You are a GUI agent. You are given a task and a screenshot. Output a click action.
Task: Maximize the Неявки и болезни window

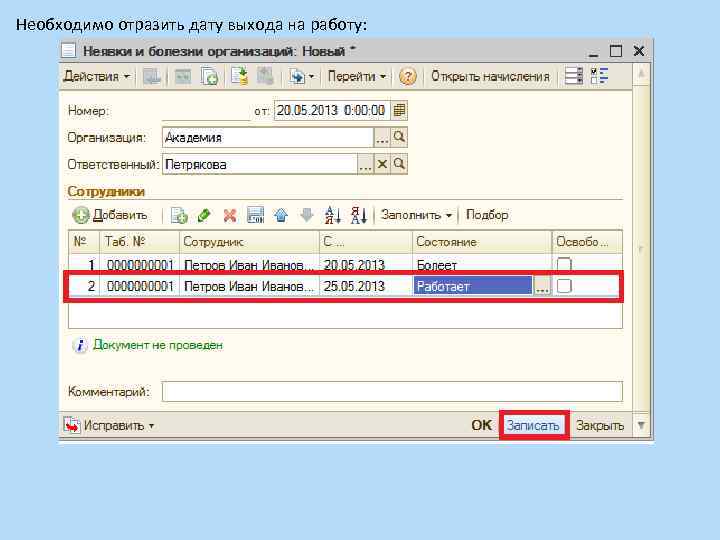coord(616,51)
